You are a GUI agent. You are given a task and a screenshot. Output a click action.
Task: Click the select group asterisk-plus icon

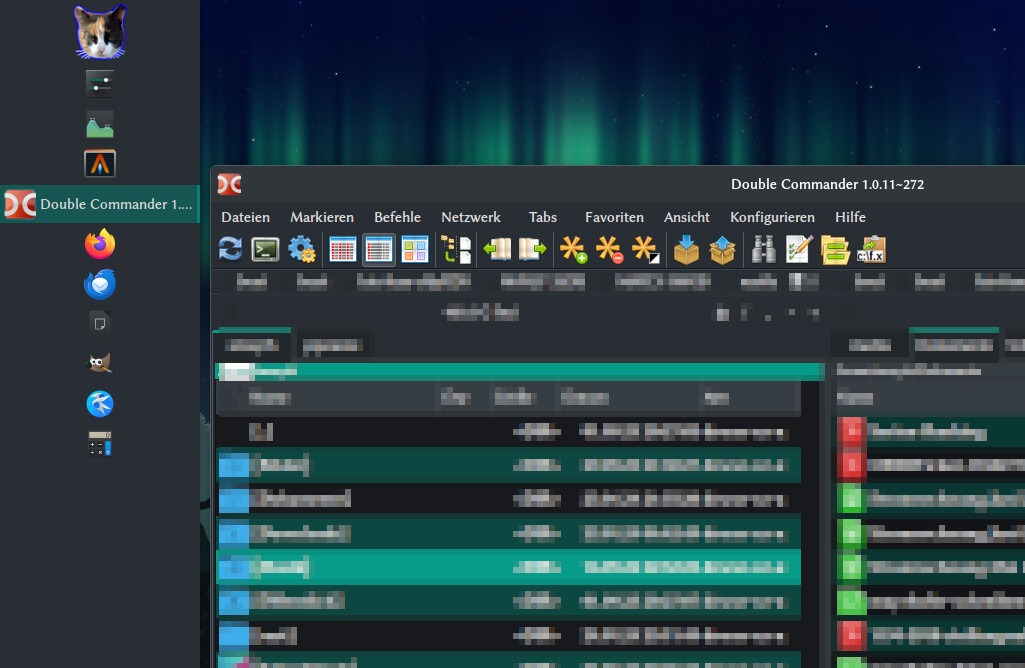click(573, 249)
